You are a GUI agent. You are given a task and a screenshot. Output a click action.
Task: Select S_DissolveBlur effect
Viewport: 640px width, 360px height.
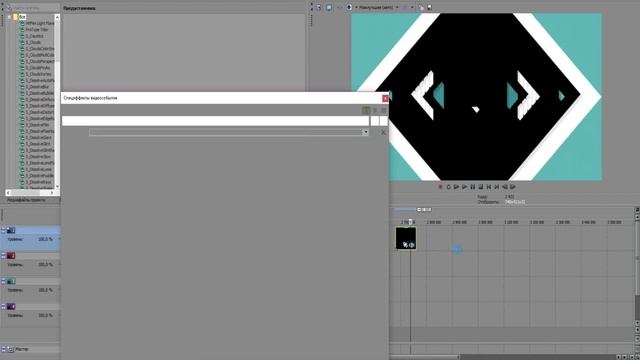[38, 87]
